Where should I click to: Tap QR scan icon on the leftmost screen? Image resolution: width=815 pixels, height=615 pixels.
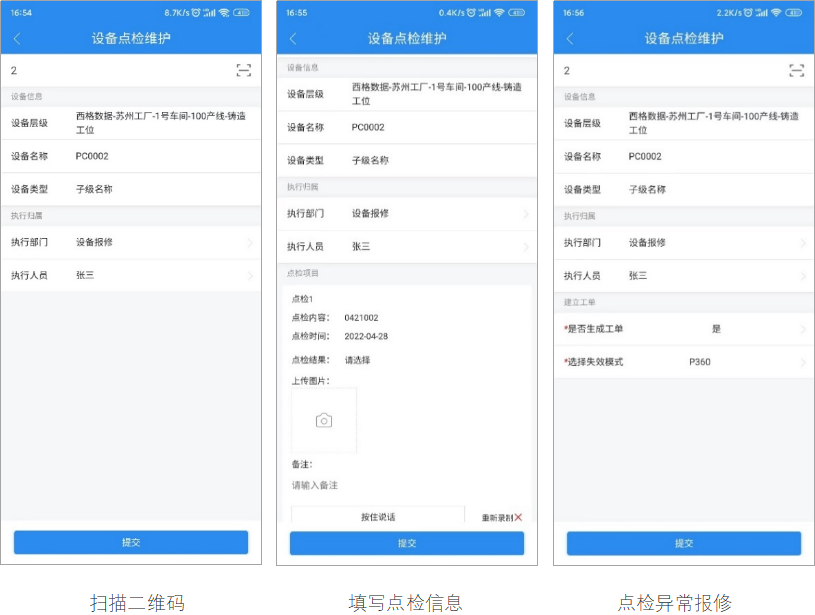click(243, 70)
